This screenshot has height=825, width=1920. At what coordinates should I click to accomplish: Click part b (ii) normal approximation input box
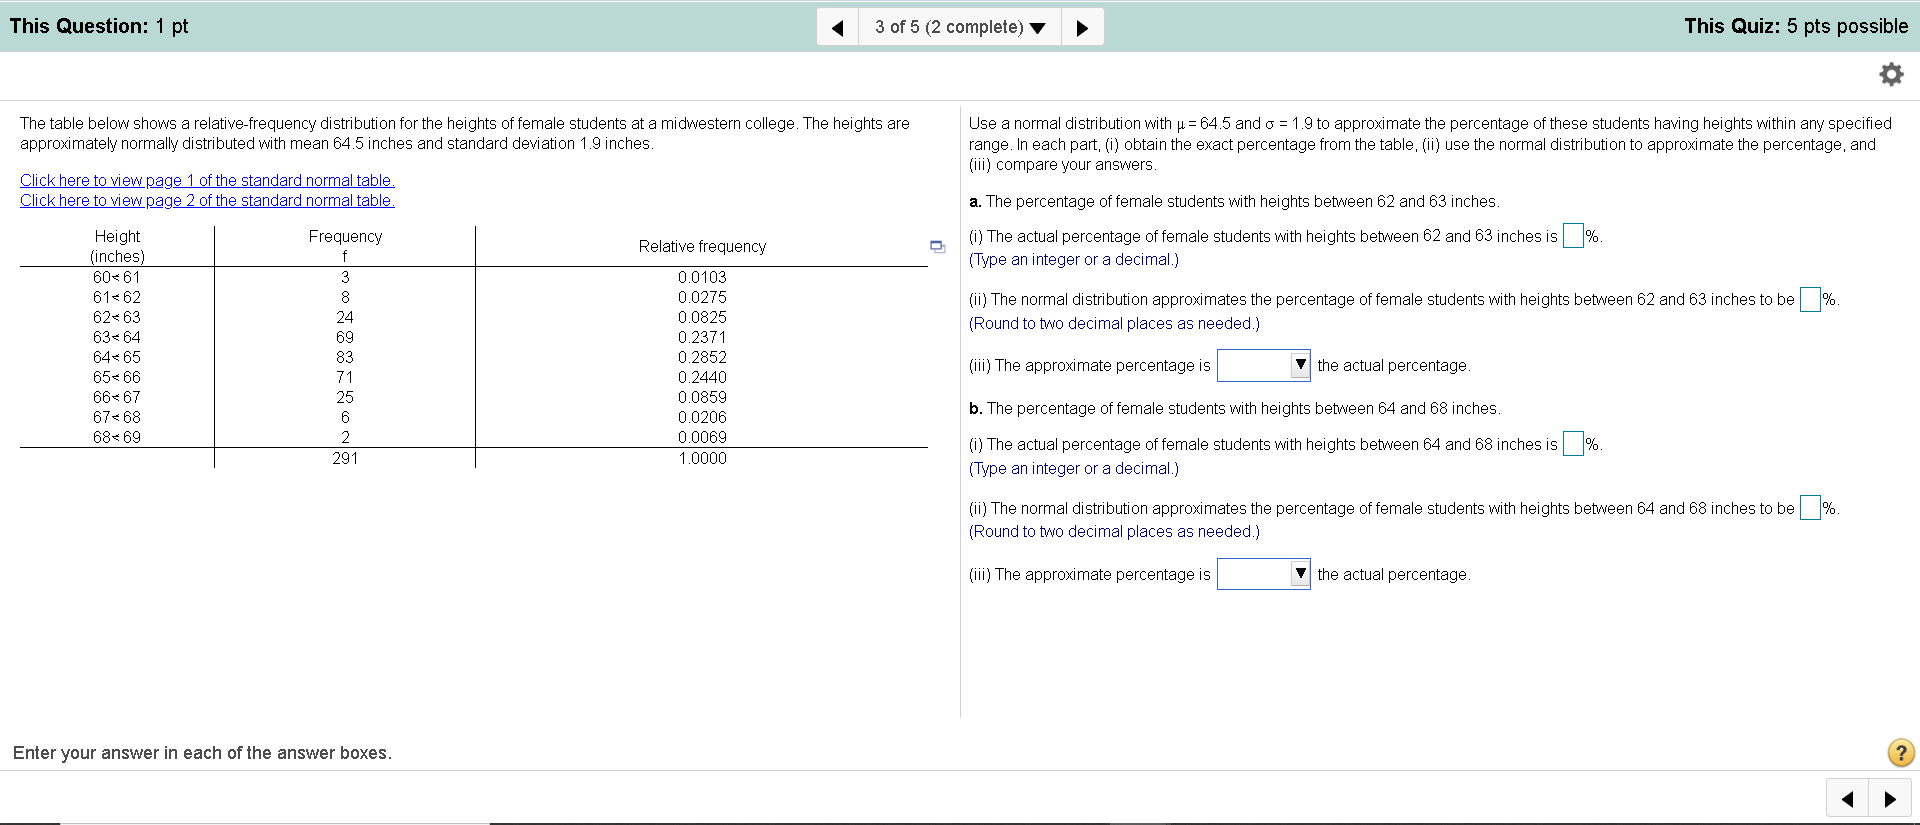[x=1810, y=508]
